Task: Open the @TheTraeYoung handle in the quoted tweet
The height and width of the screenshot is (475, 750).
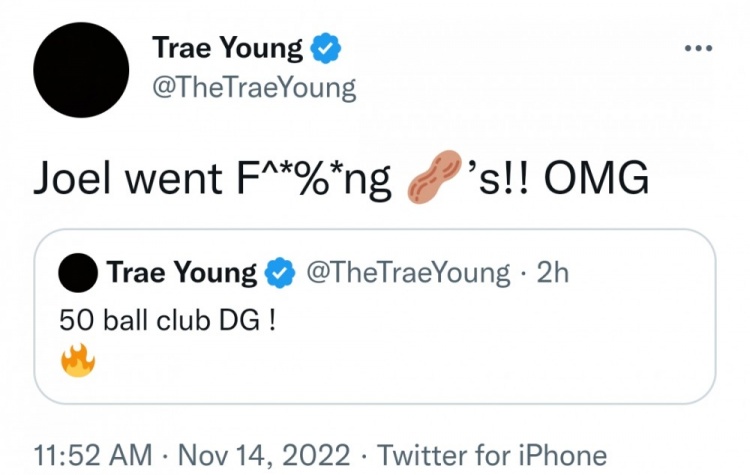Action: click(x=408, y=273)
